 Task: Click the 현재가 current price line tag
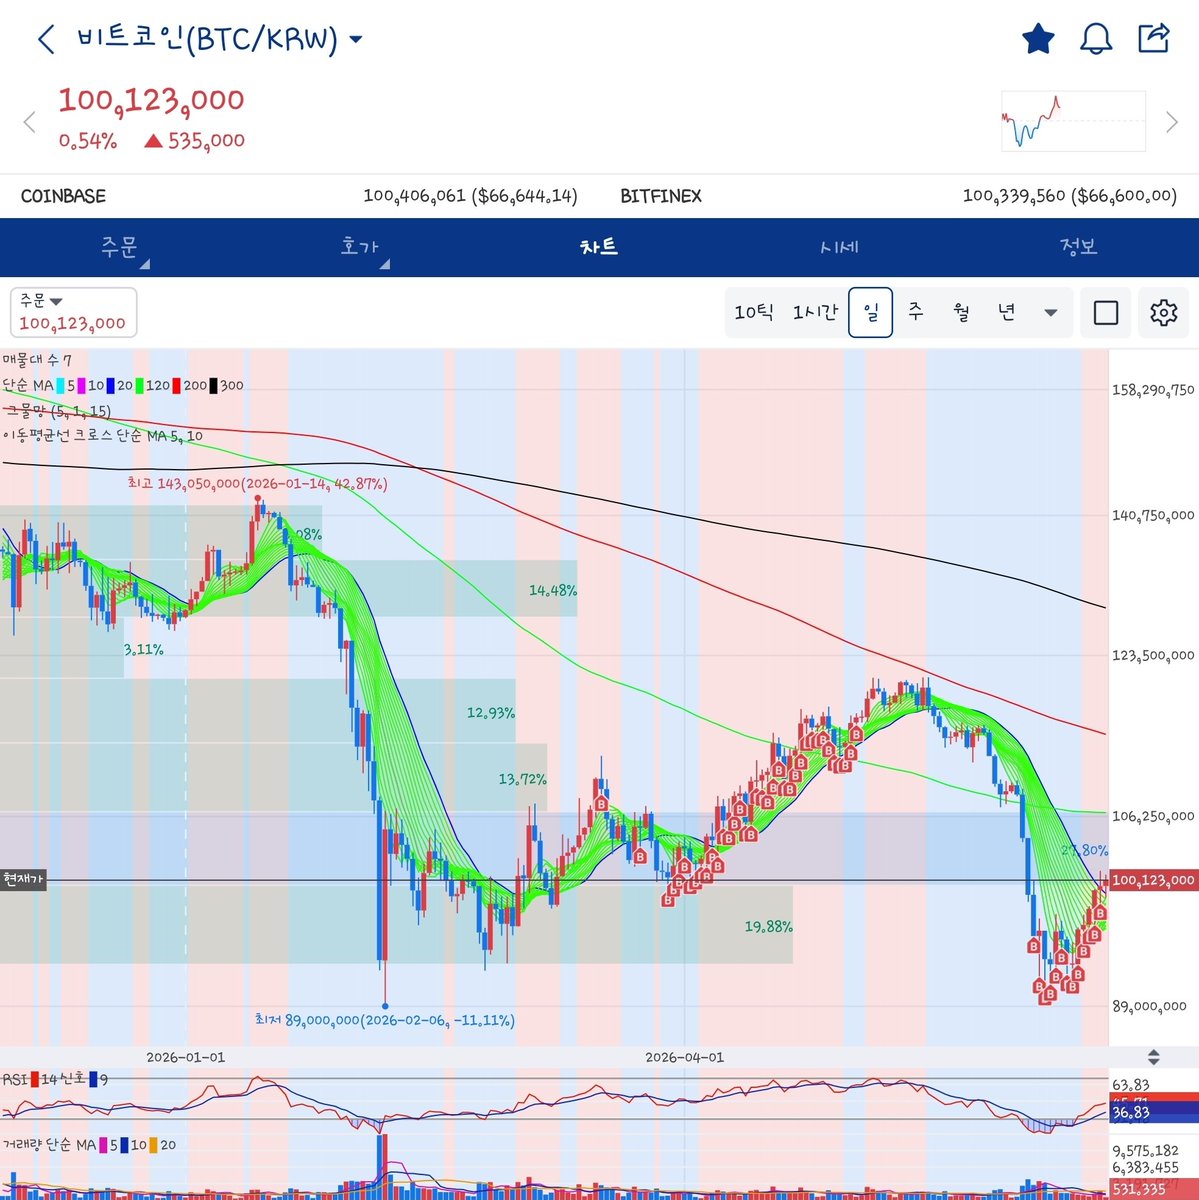(24, 880)
